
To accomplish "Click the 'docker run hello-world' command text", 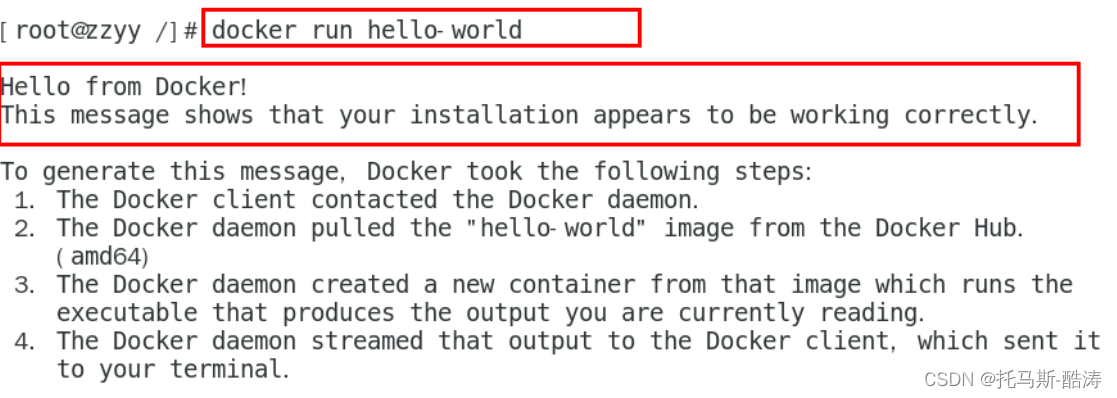I will pos(367,30).
